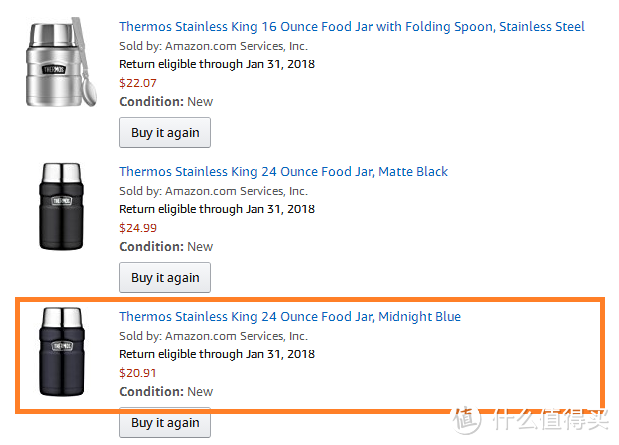Image resolution: width=619 pixels, height=445 pixels.
Task: Click the stainless steel jar with spoon thumbnail
Action: click(61, 62)
